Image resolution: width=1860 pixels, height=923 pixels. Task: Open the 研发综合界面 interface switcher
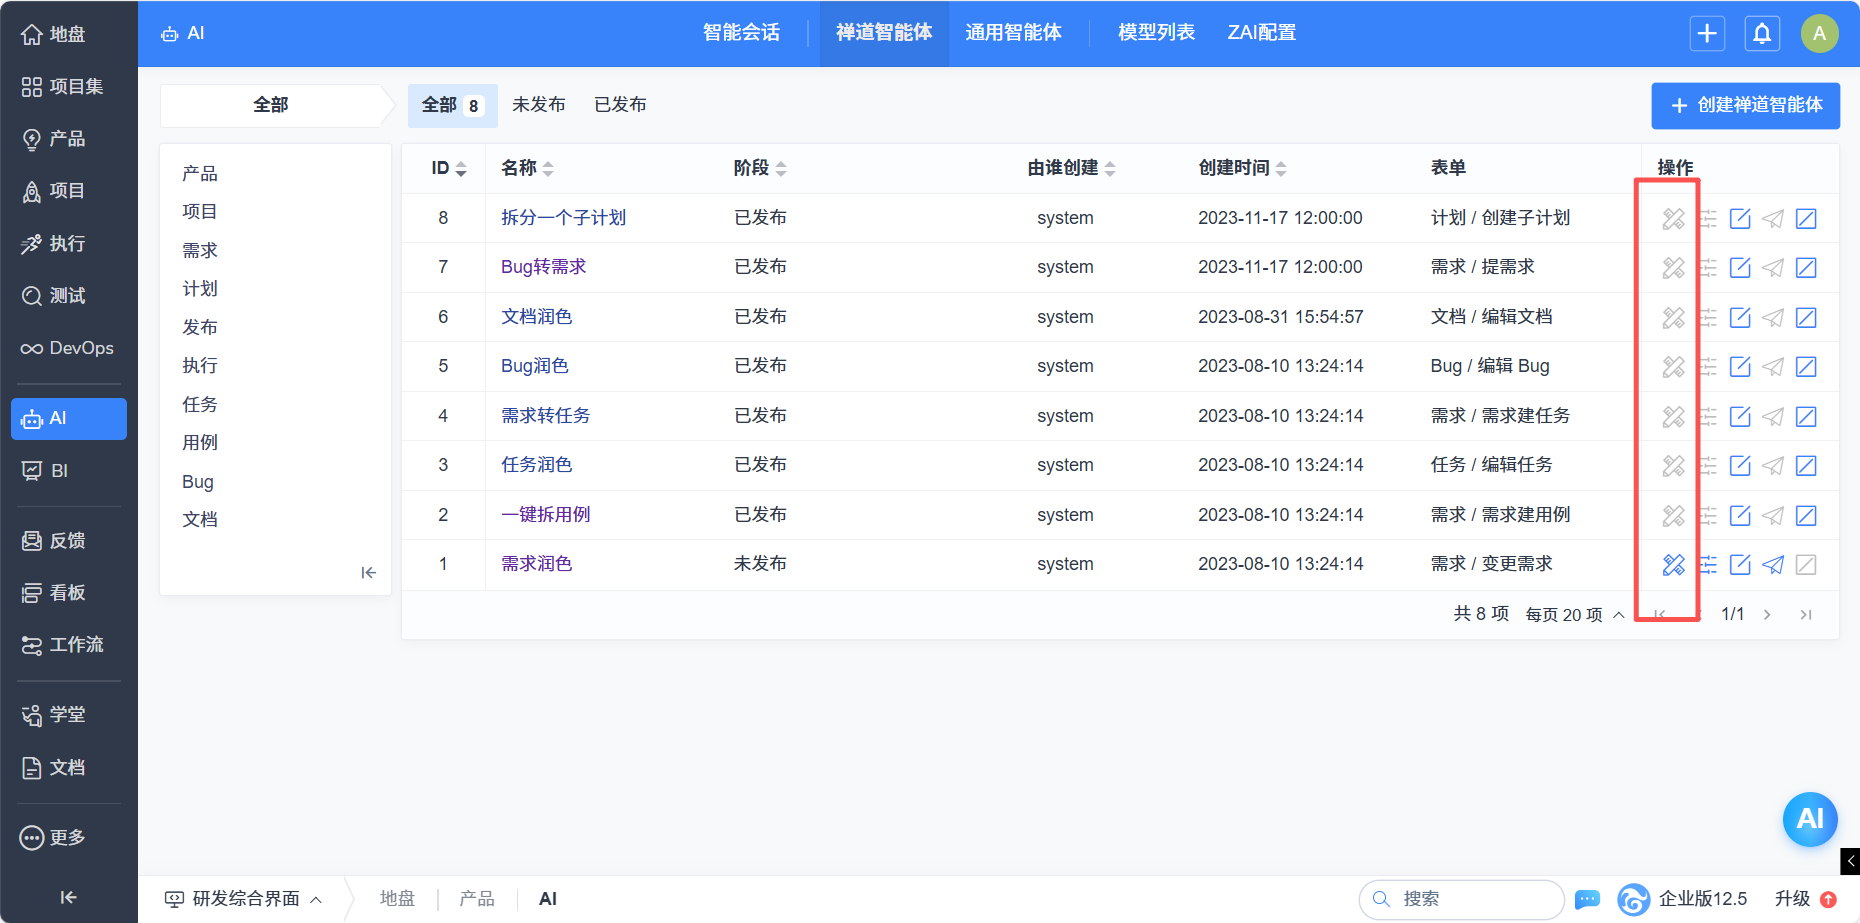[x=245, y=899]
